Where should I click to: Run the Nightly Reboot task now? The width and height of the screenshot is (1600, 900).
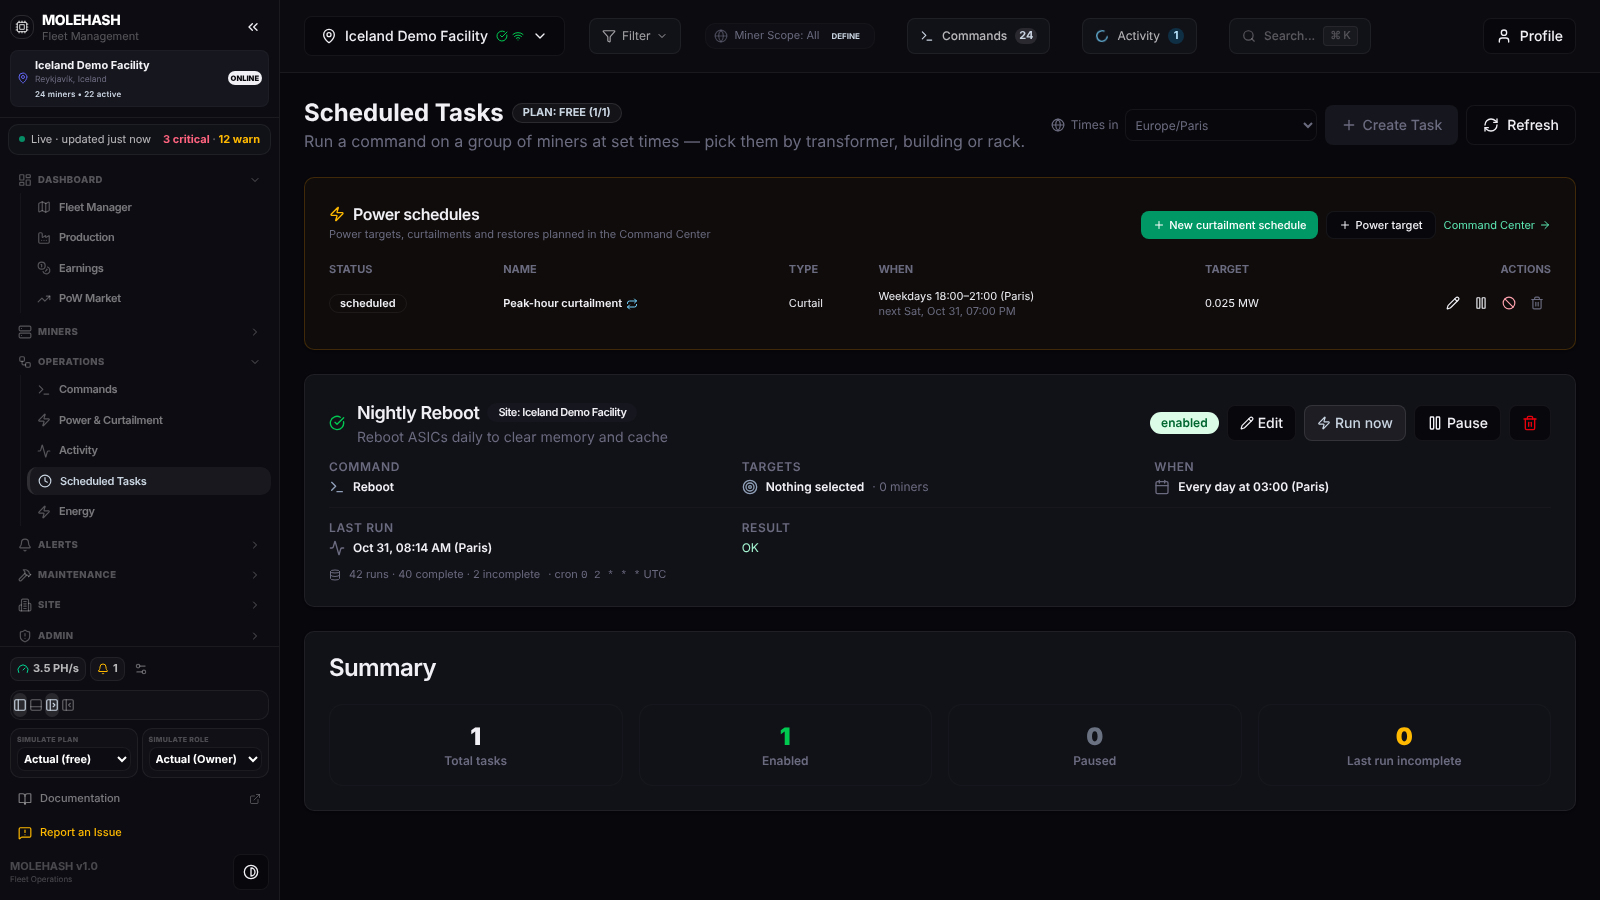1355,423
